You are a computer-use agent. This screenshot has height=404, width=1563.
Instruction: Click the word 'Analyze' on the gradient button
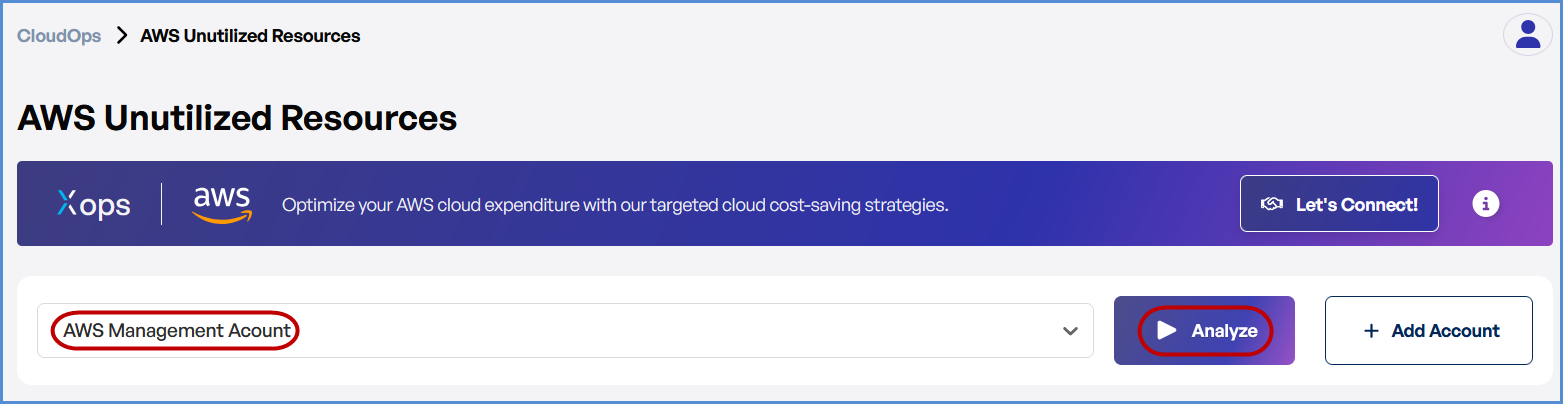tap(1224, 331)
